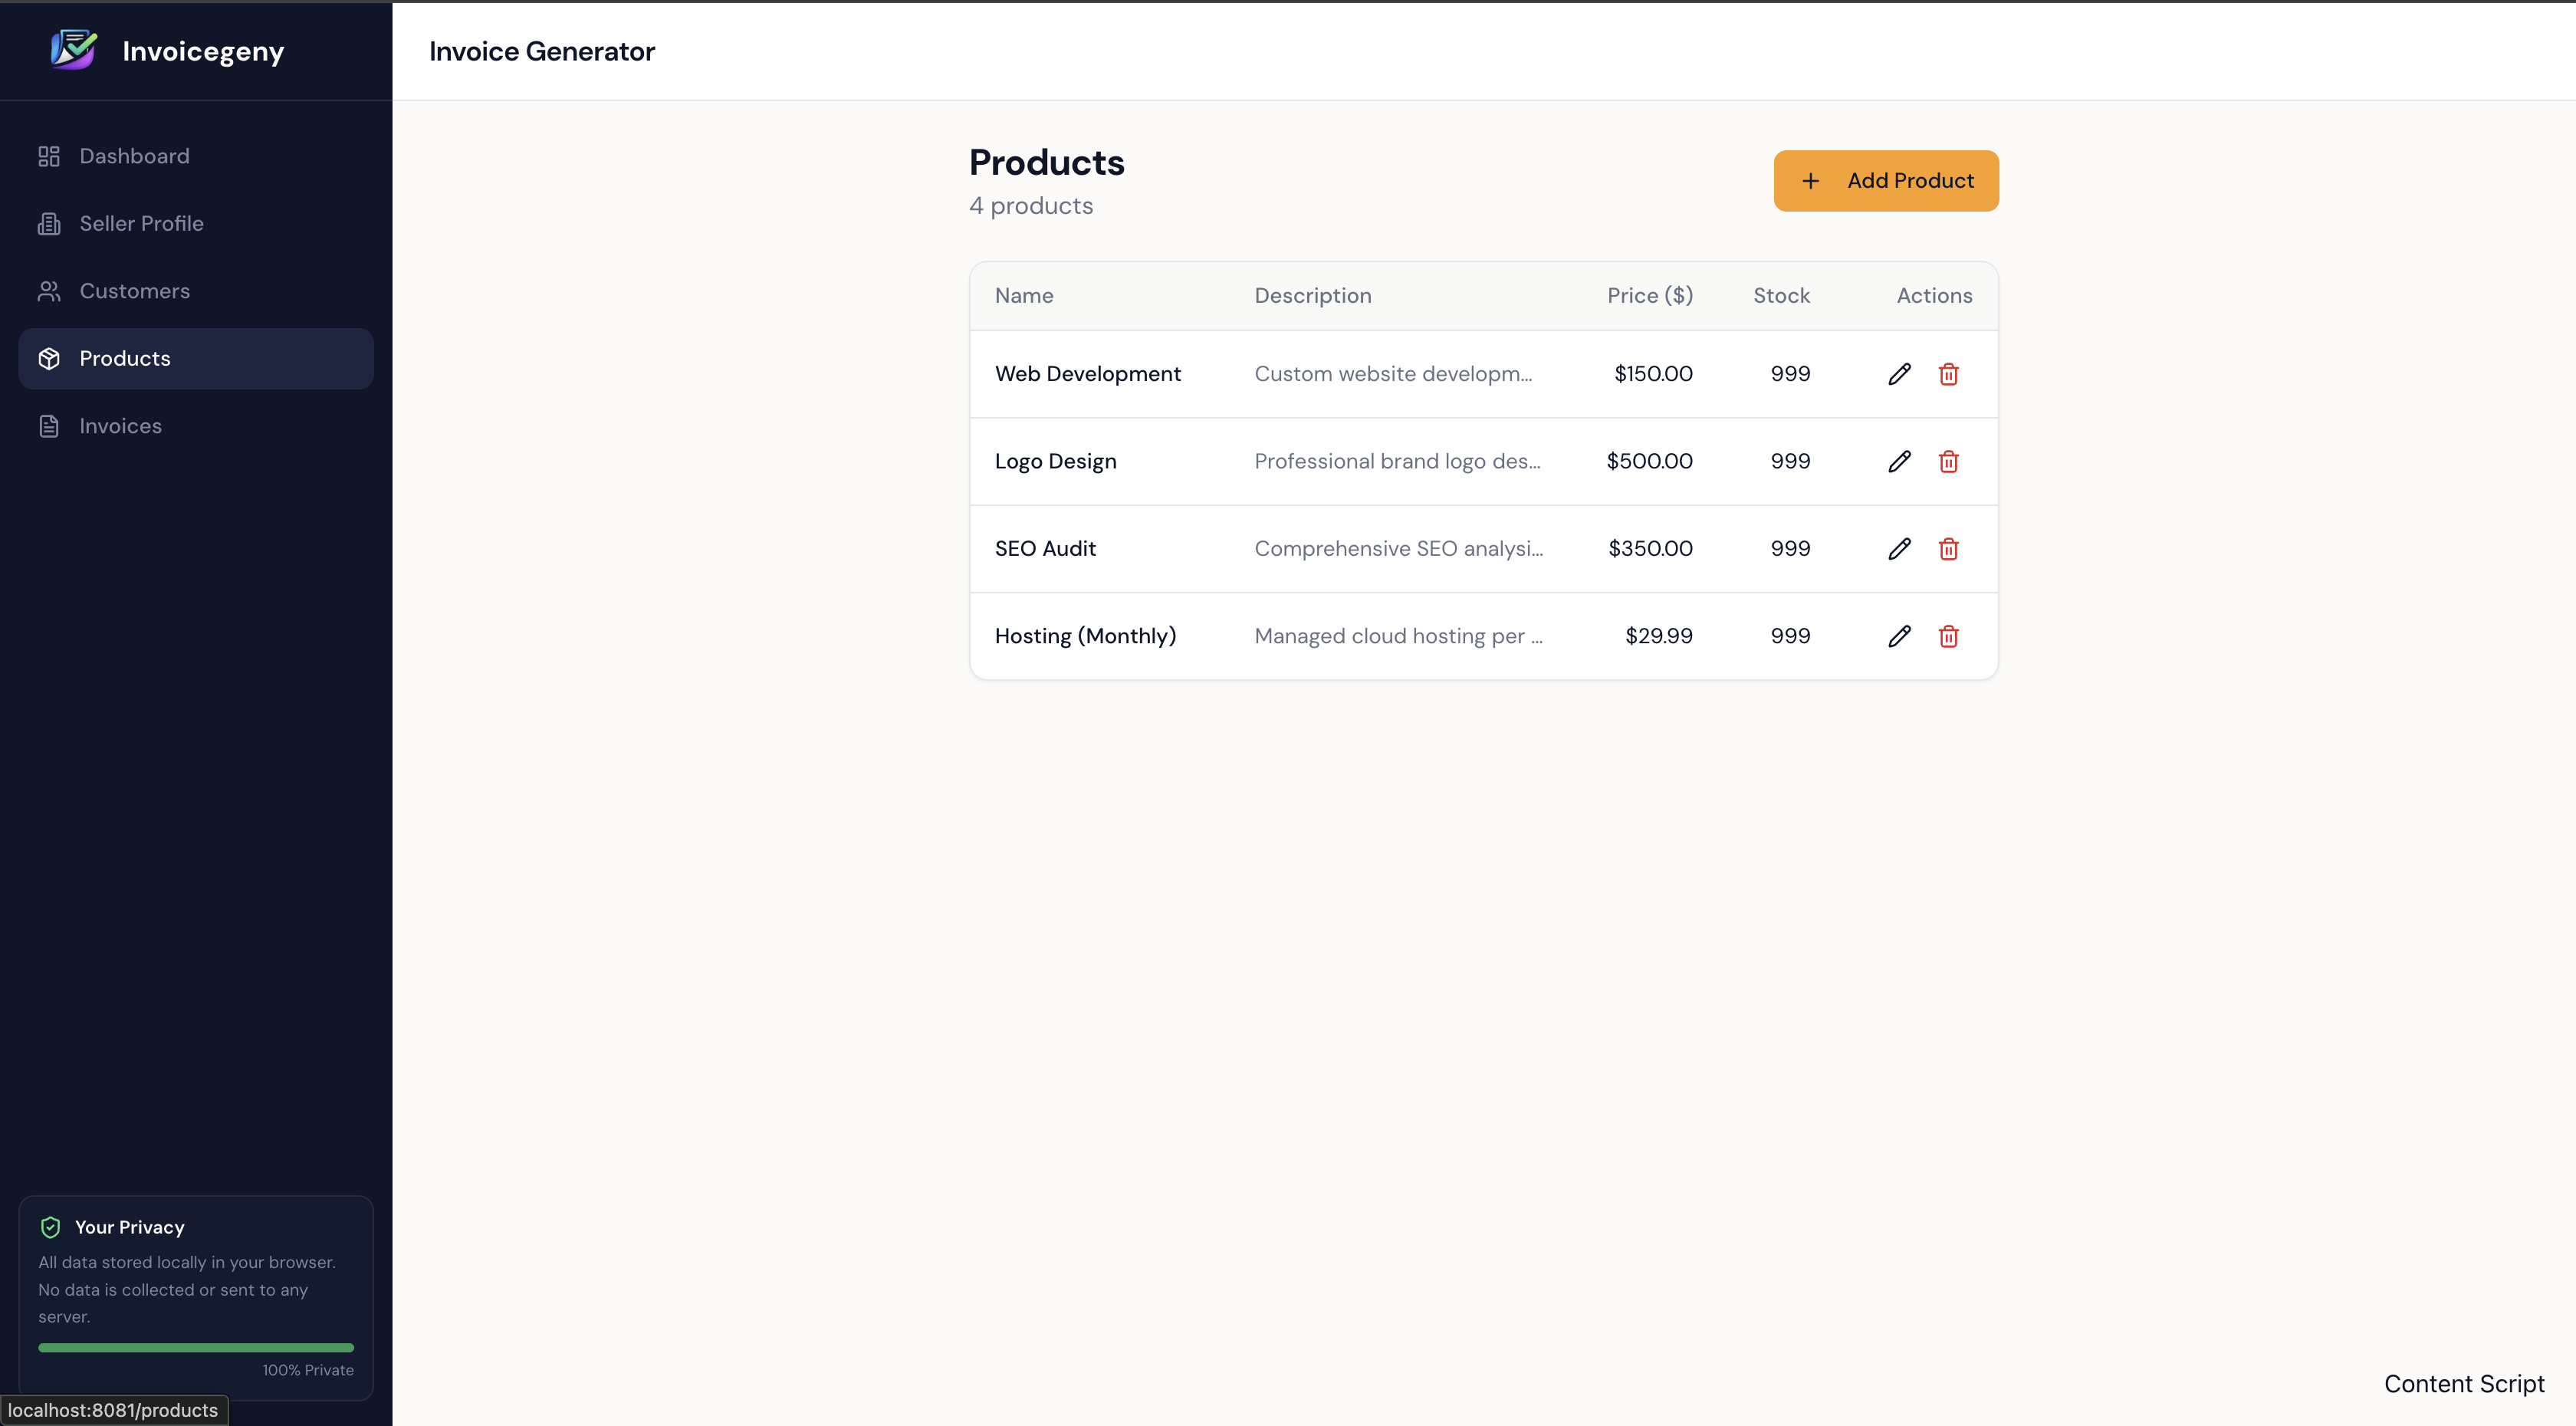The width and height of the screenshot is (2576, 1426).
Task: Select the Customers people icon
Action: [x=49, y=290]
